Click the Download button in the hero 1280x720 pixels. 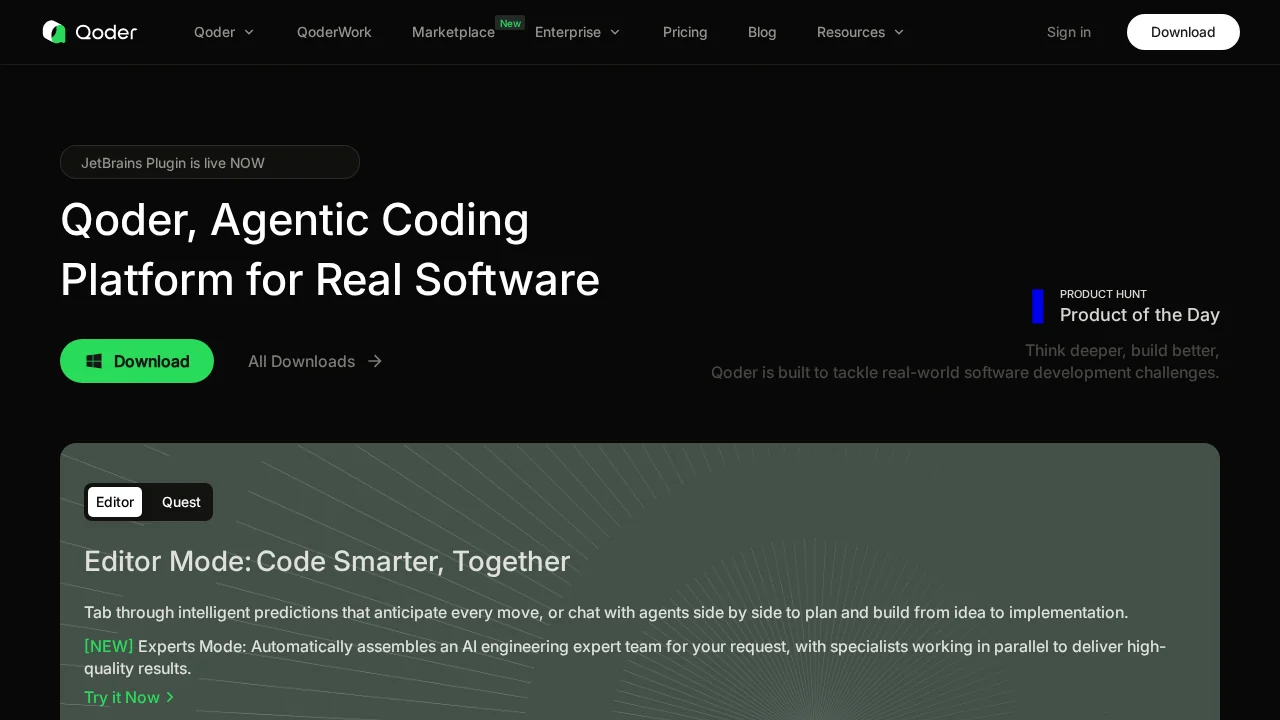(x=137, y=361)
